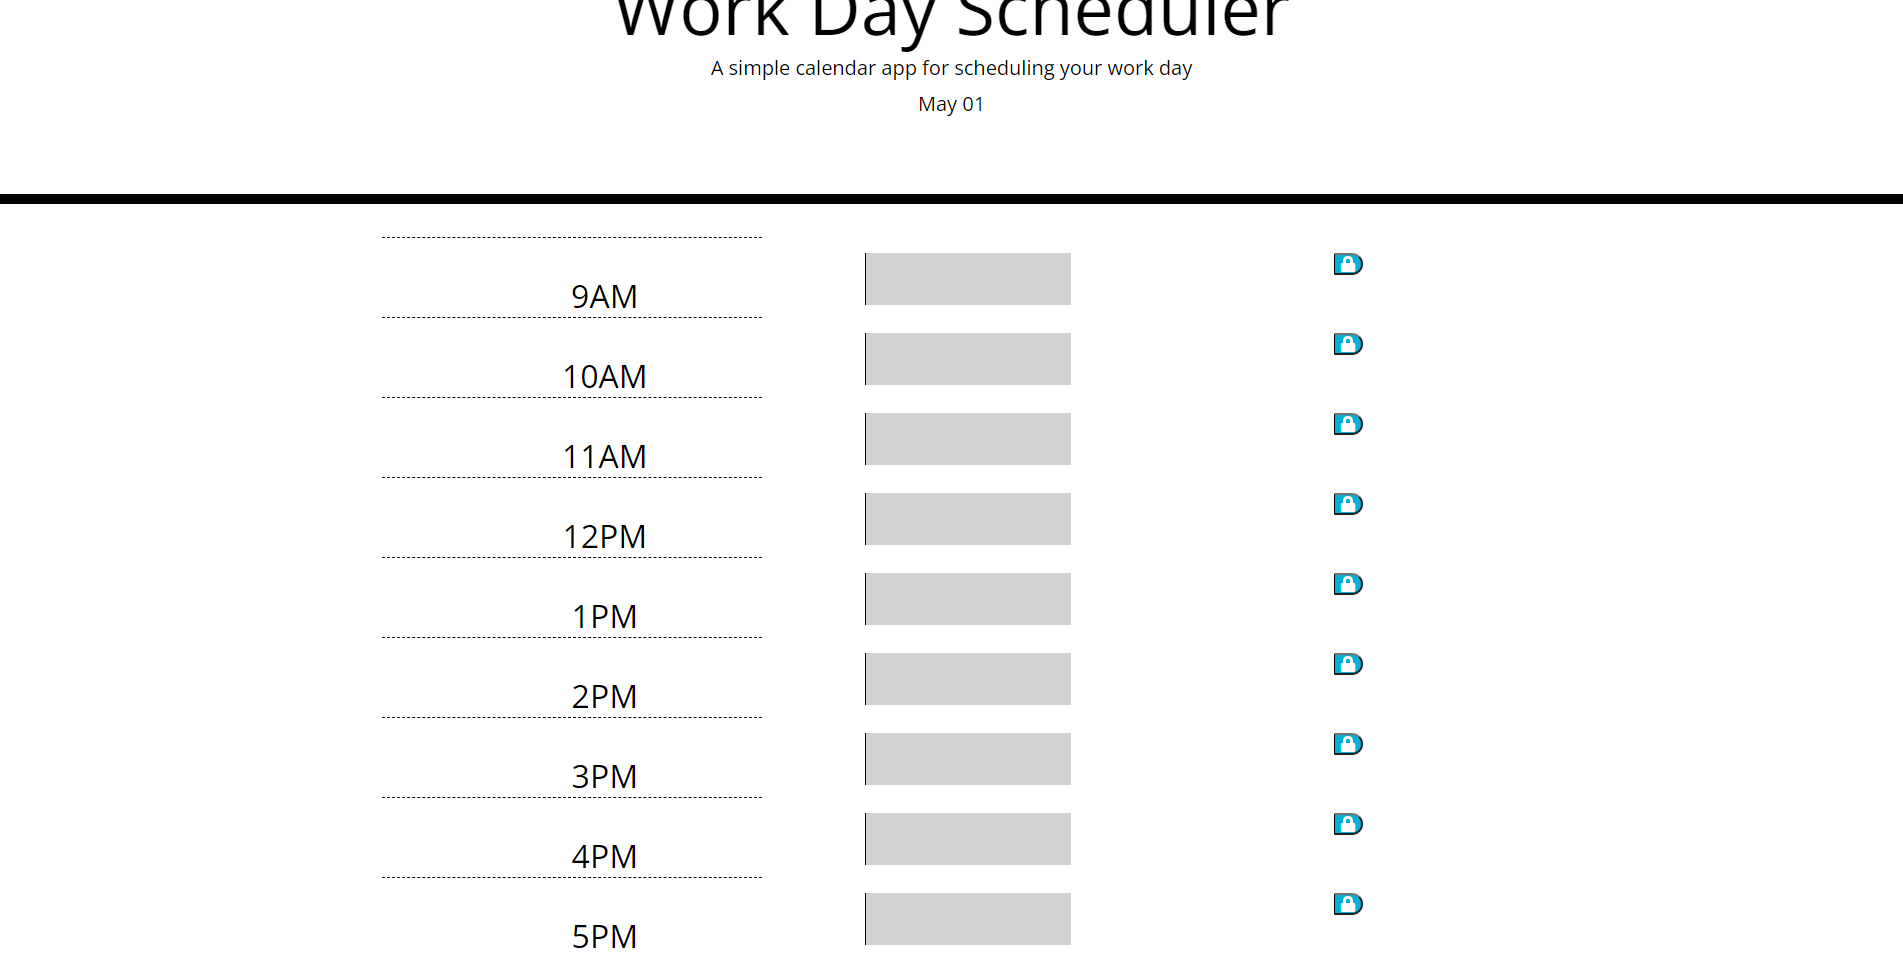Click the lock icon for the 10AM row
Viewport: 1903px width, 969px height.
(x=1347, y=344)
